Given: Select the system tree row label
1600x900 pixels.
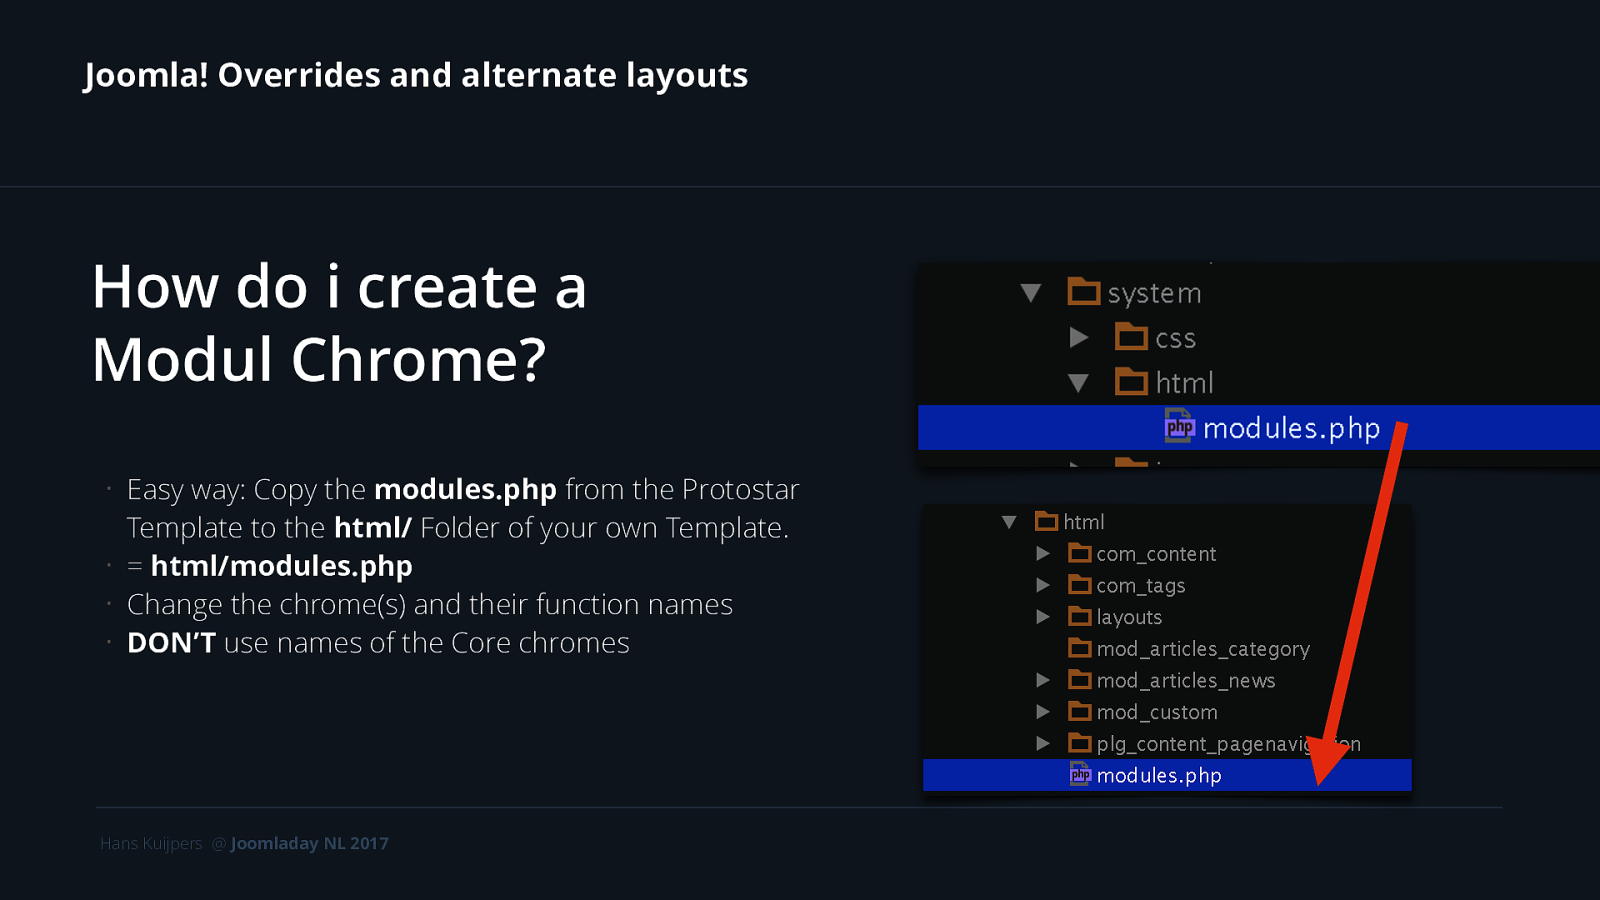Looking at the screenshot, I should pyautogui.click(x=1154, y=293).
